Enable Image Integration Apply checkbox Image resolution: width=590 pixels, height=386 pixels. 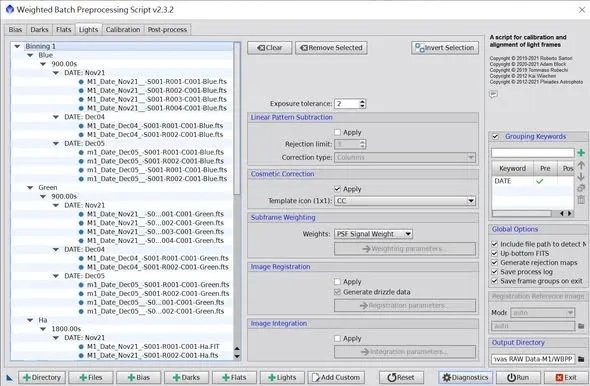coord(337,339)
